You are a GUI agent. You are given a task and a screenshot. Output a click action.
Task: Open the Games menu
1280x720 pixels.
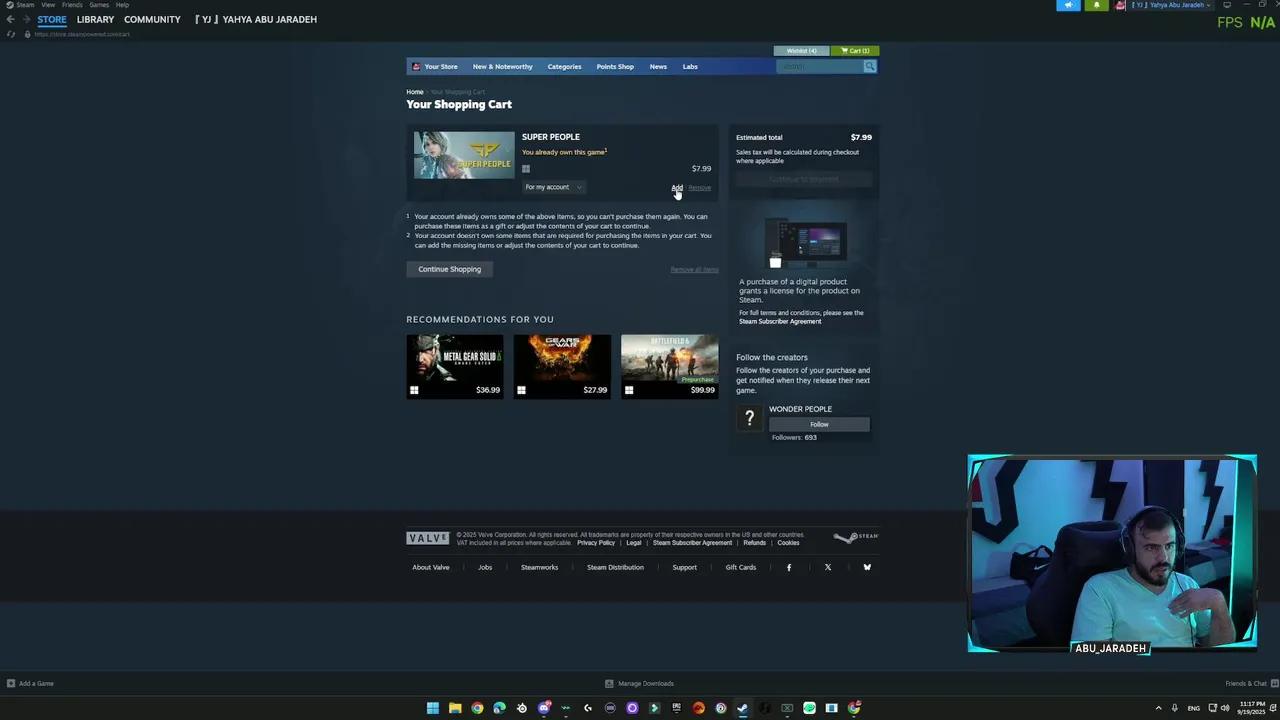[x=99, y=5]
